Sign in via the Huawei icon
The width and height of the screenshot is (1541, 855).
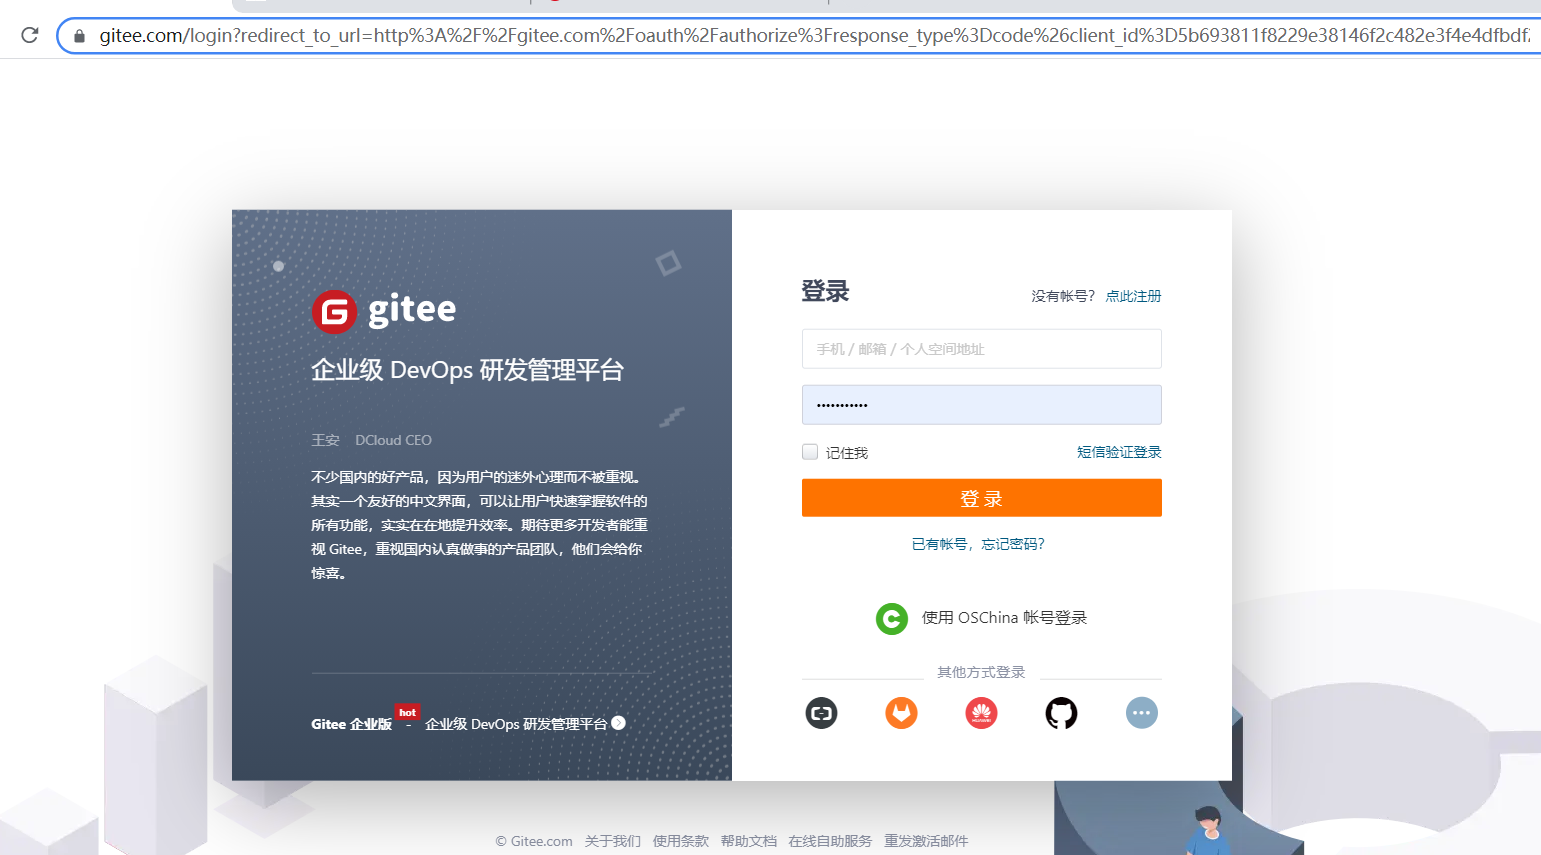[981, 713]
